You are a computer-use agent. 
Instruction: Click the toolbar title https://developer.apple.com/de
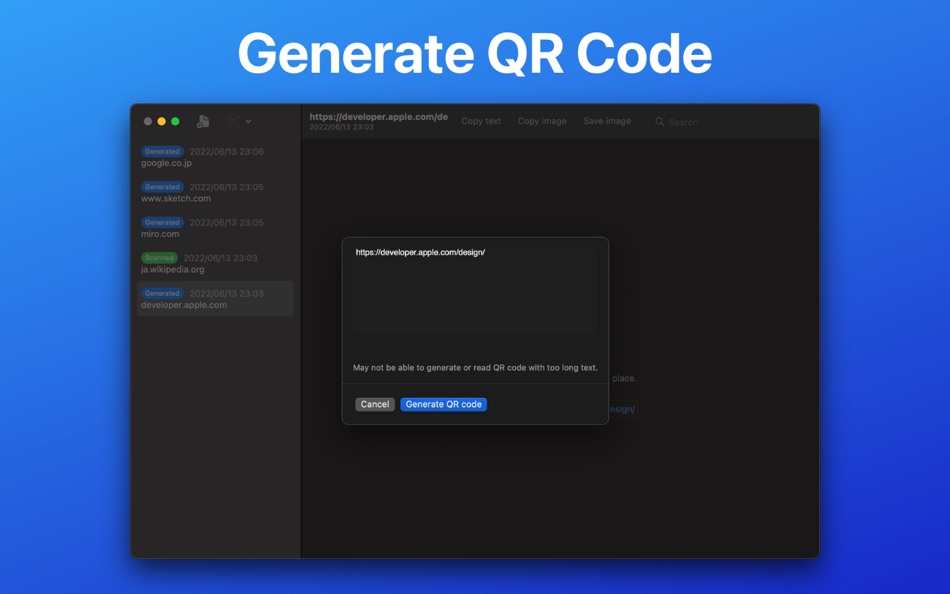(379, 117)
